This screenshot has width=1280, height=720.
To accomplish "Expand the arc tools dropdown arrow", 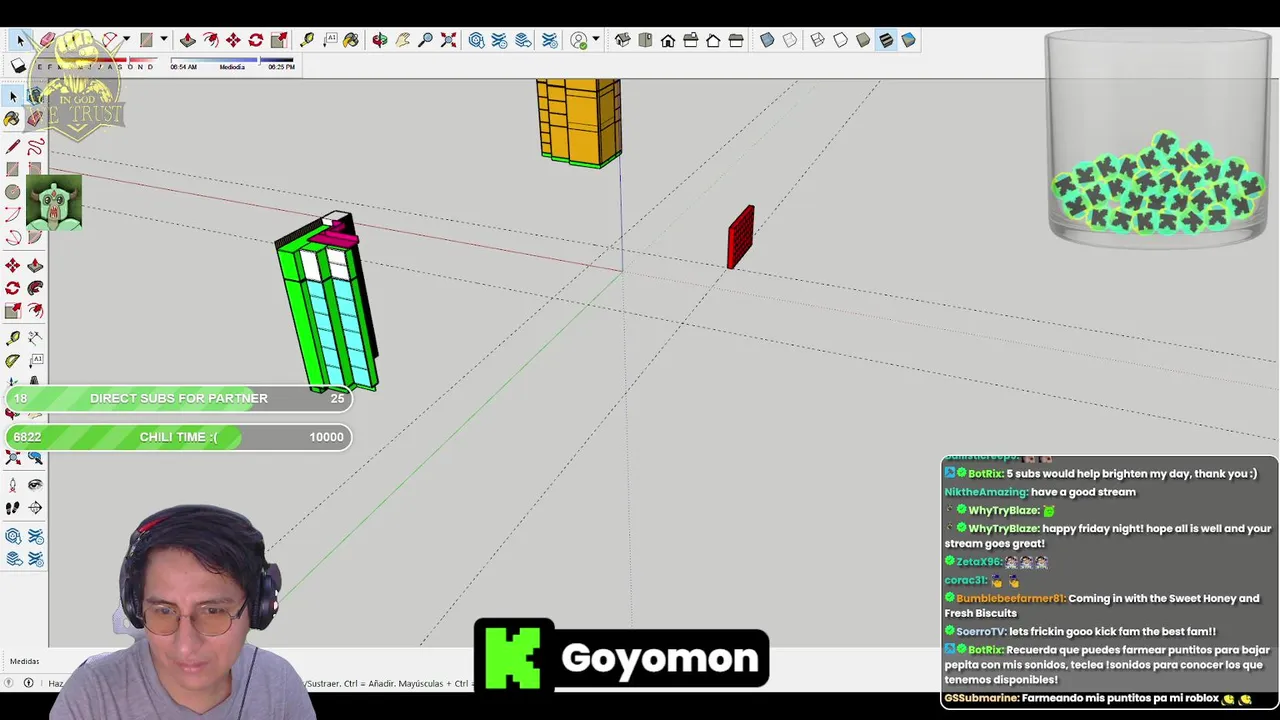I will [126, 40].
